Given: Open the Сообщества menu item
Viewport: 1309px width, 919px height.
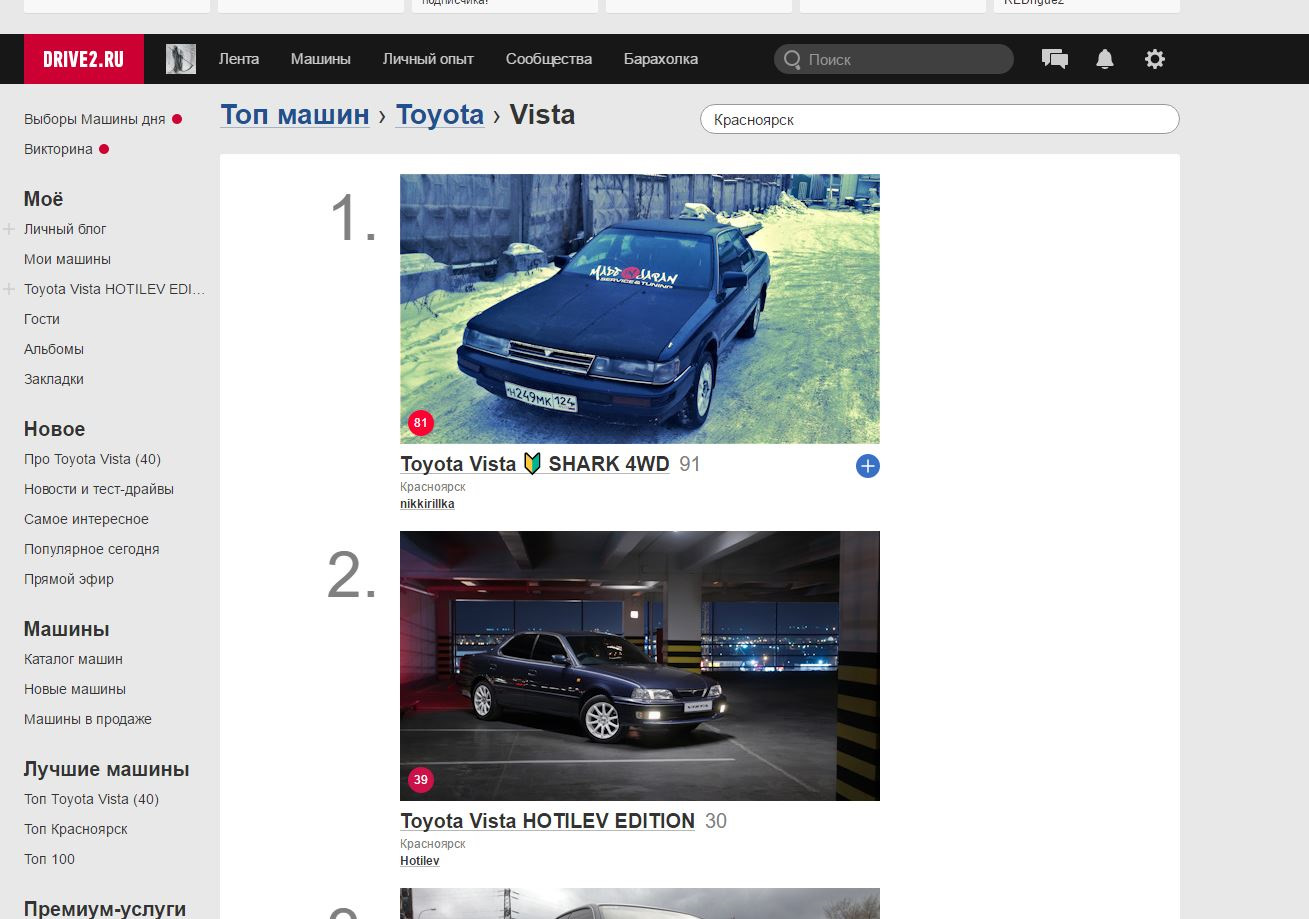Looking at the screenshot, I should [x=549, y=59].
